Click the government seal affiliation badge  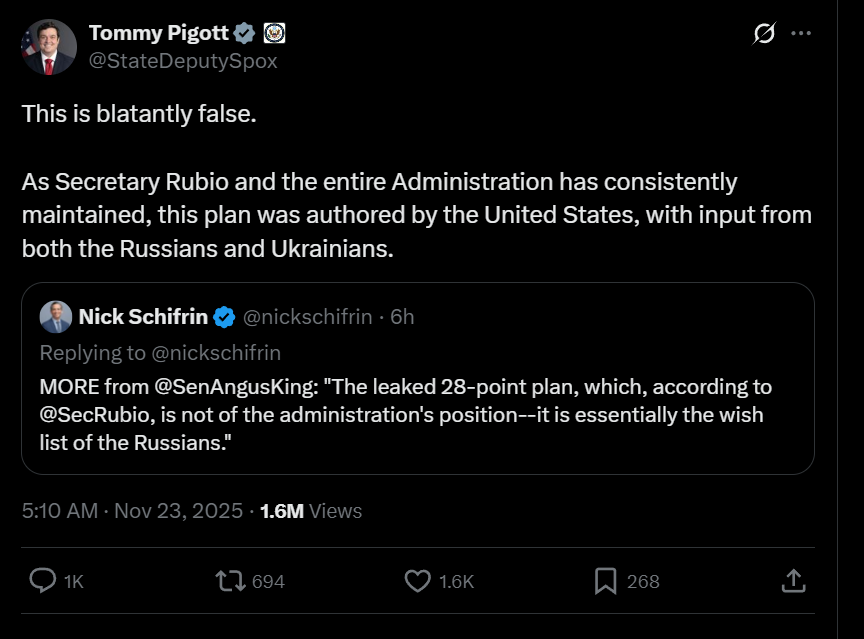(x=274, y=33)
